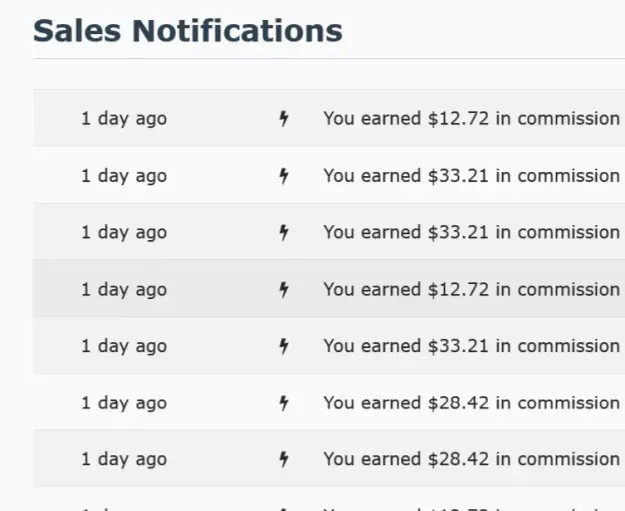This screenshot has width=625, height=511.
Task: Click the lightning icon in the fourth notification row
Action: click(284, 289)
